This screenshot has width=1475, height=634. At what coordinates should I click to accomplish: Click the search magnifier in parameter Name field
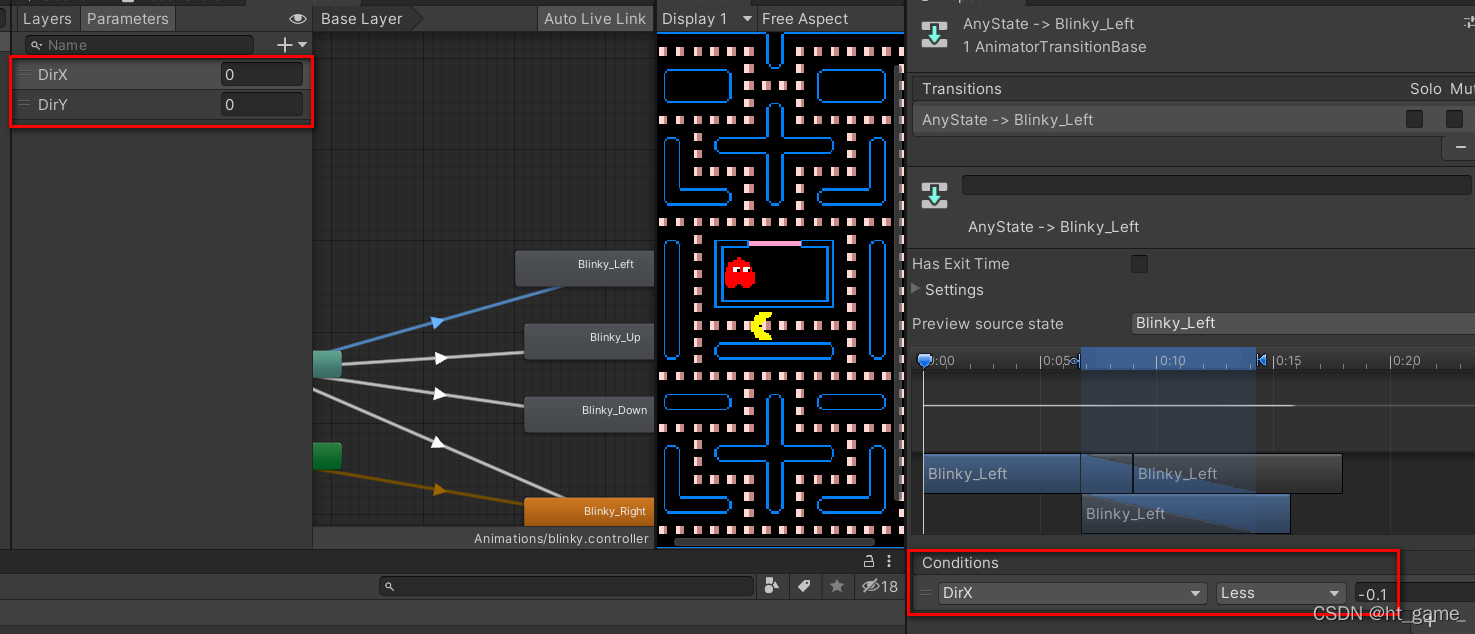tap(37, 45)
